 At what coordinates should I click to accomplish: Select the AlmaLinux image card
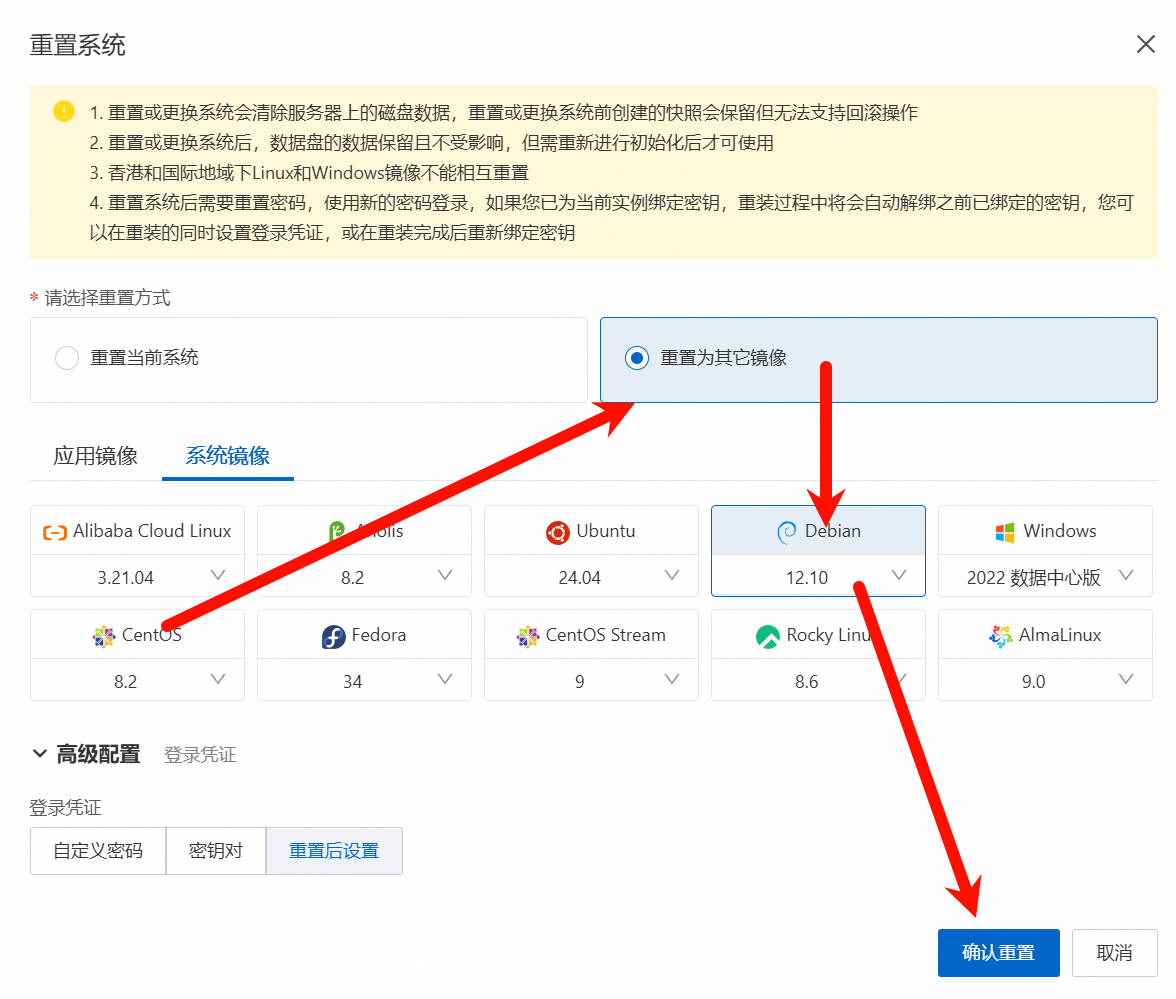point(1046,635)
